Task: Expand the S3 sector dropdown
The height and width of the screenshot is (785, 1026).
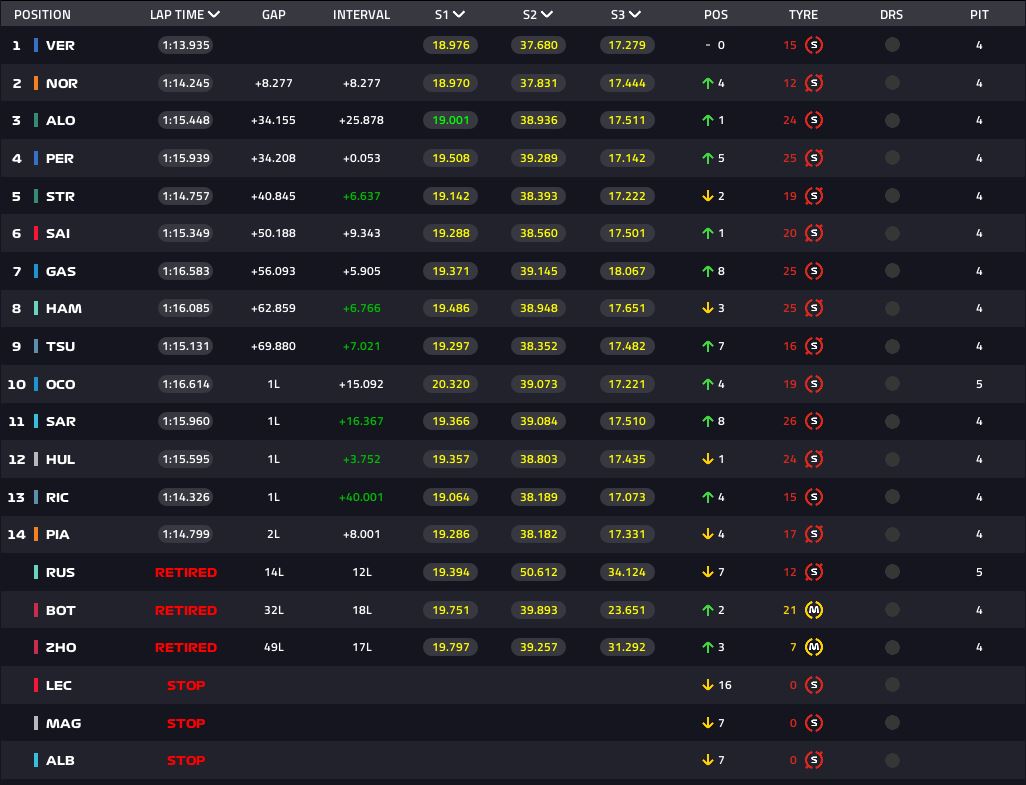Action: pyautogui.click(x=635, y=15)
